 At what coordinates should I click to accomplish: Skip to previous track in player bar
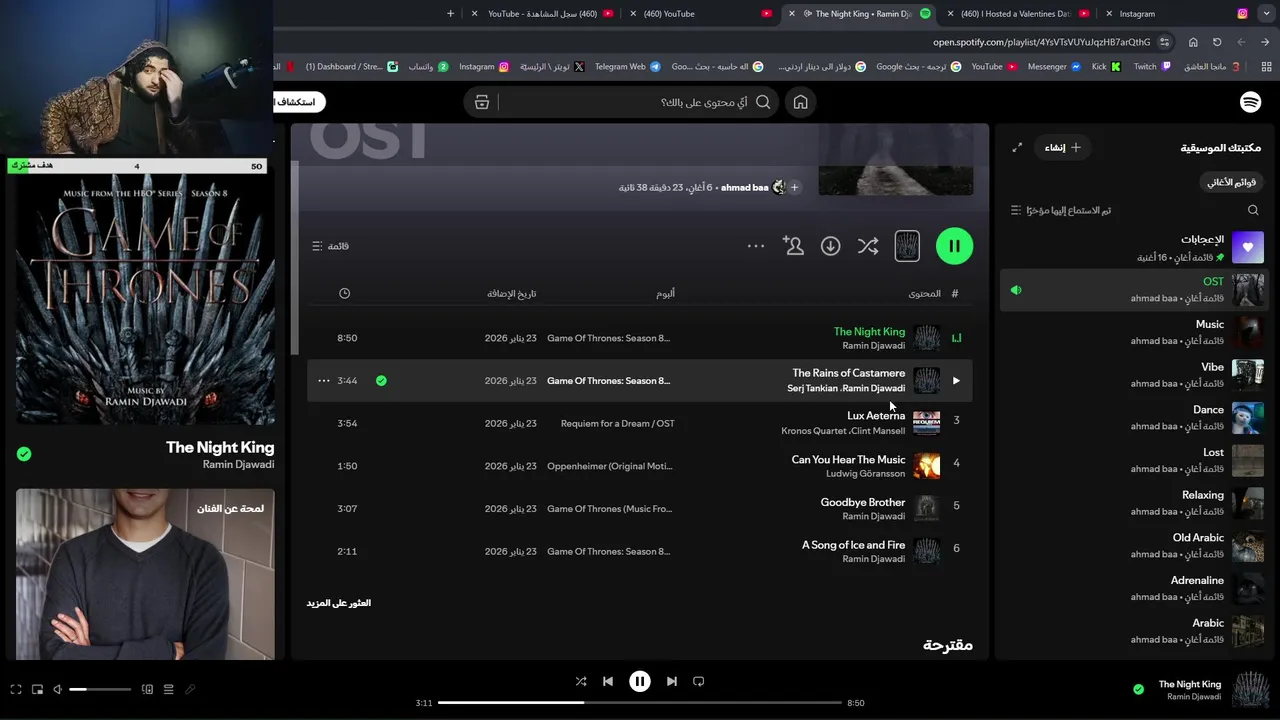(608, 681)
